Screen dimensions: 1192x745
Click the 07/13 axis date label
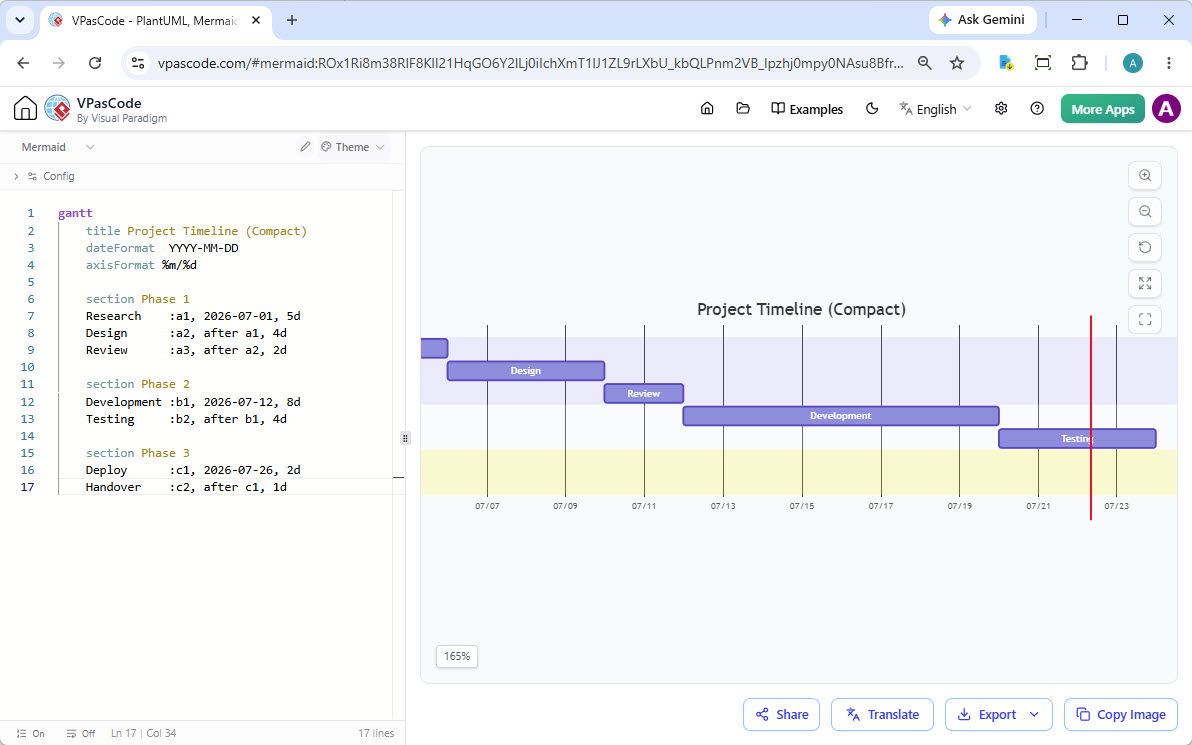tap(723, 506)
